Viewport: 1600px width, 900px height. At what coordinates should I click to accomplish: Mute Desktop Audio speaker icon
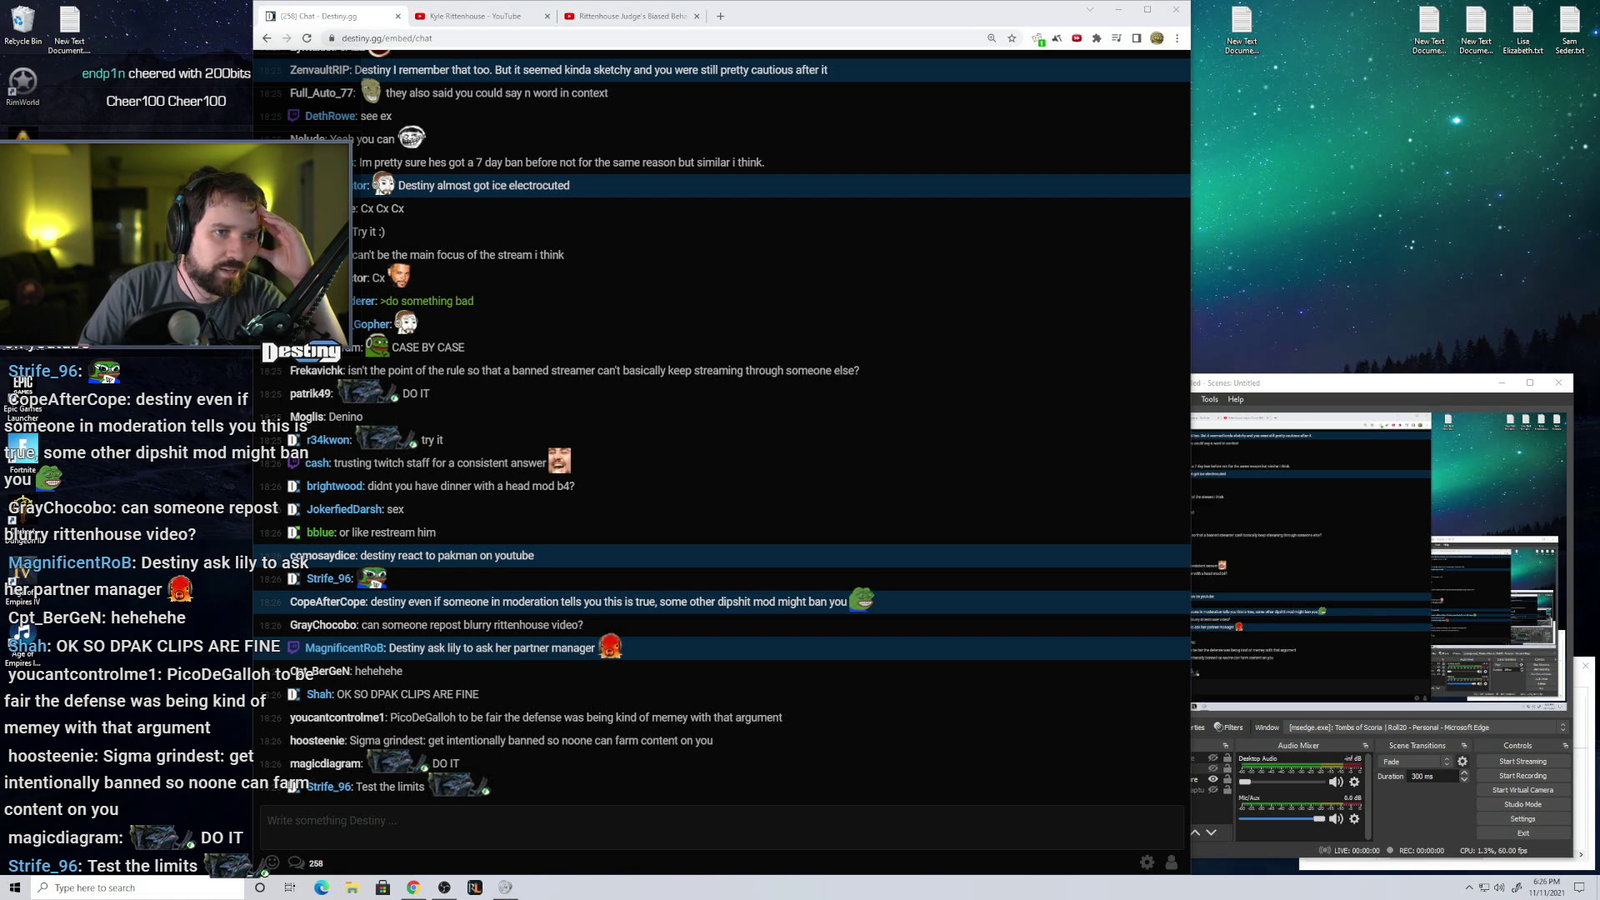(x=1336, y=781)
